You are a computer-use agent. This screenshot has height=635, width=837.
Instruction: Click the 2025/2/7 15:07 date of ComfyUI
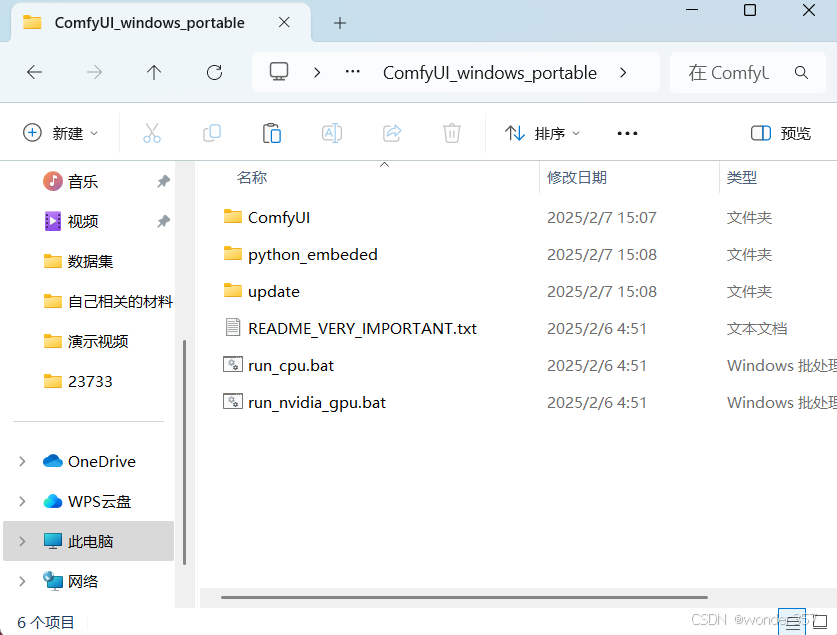[602, 217]
